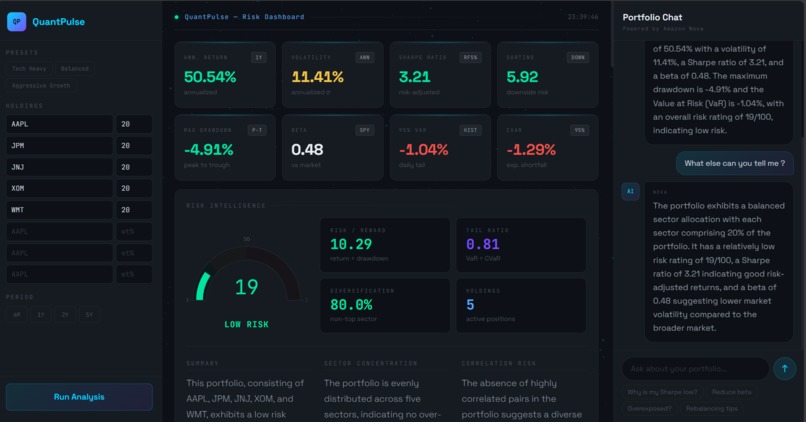Click the 50.54% annualized return value
The width and height of the screenshot is (806, 422).
(210, 77)
